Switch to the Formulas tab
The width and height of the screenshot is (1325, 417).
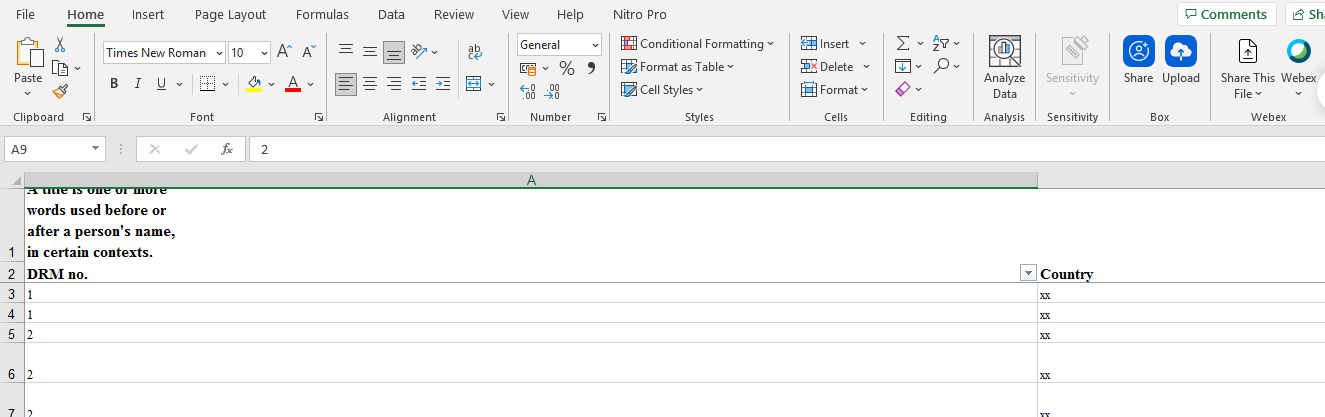tap(322, 15)
